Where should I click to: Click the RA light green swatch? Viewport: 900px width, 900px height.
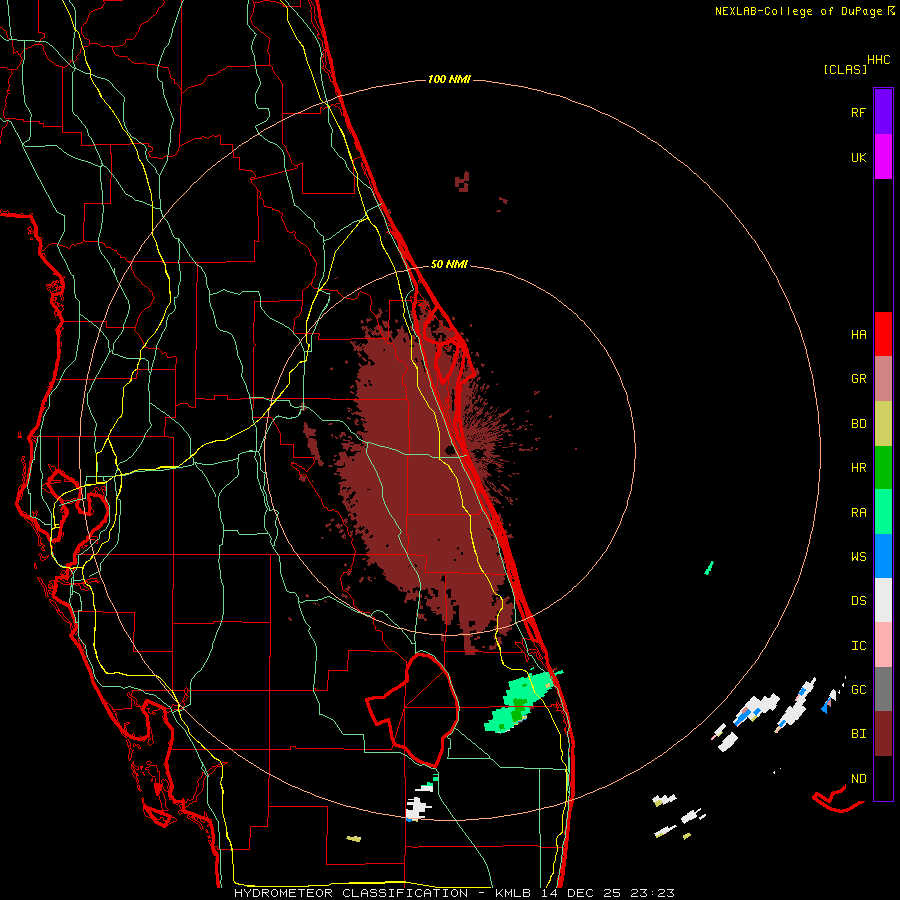(x=883, y=512)
